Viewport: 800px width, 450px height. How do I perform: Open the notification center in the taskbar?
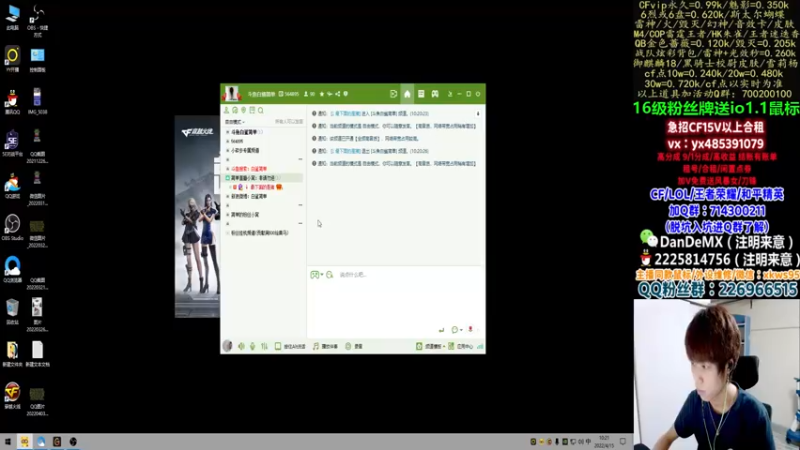click(x=623, y=441)
